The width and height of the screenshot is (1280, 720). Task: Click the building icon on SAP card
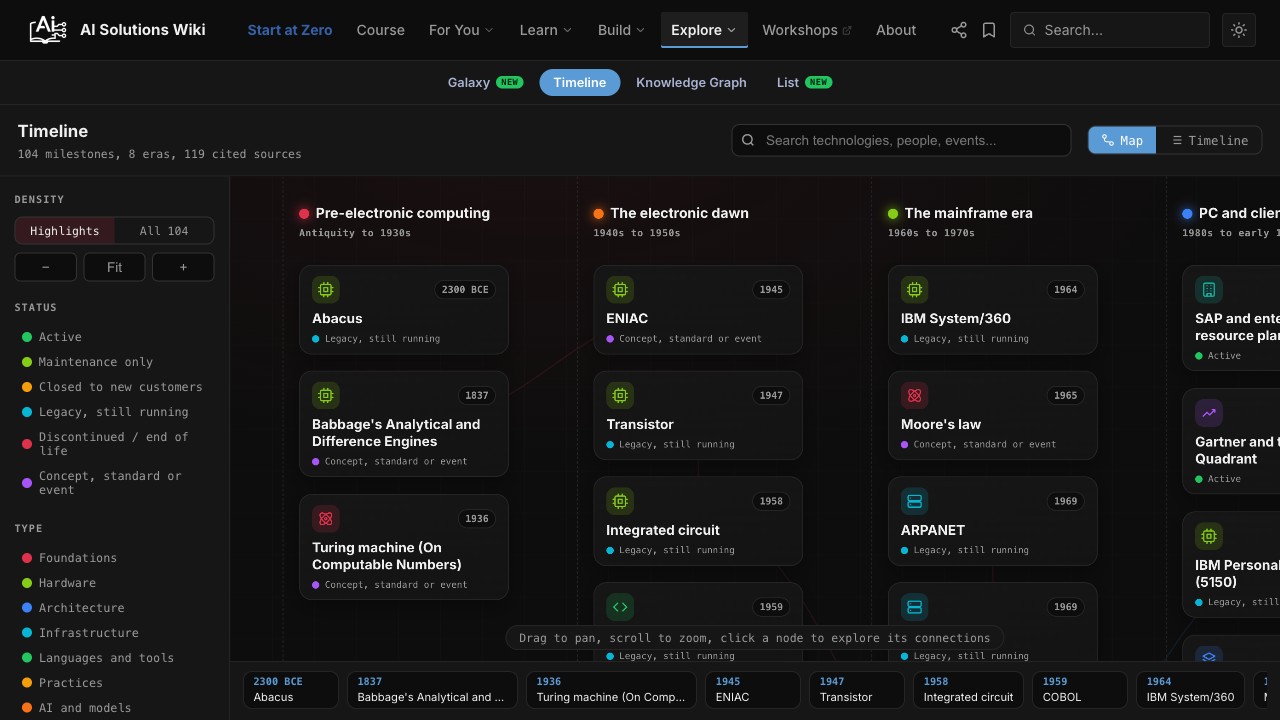pos(1209,290)
